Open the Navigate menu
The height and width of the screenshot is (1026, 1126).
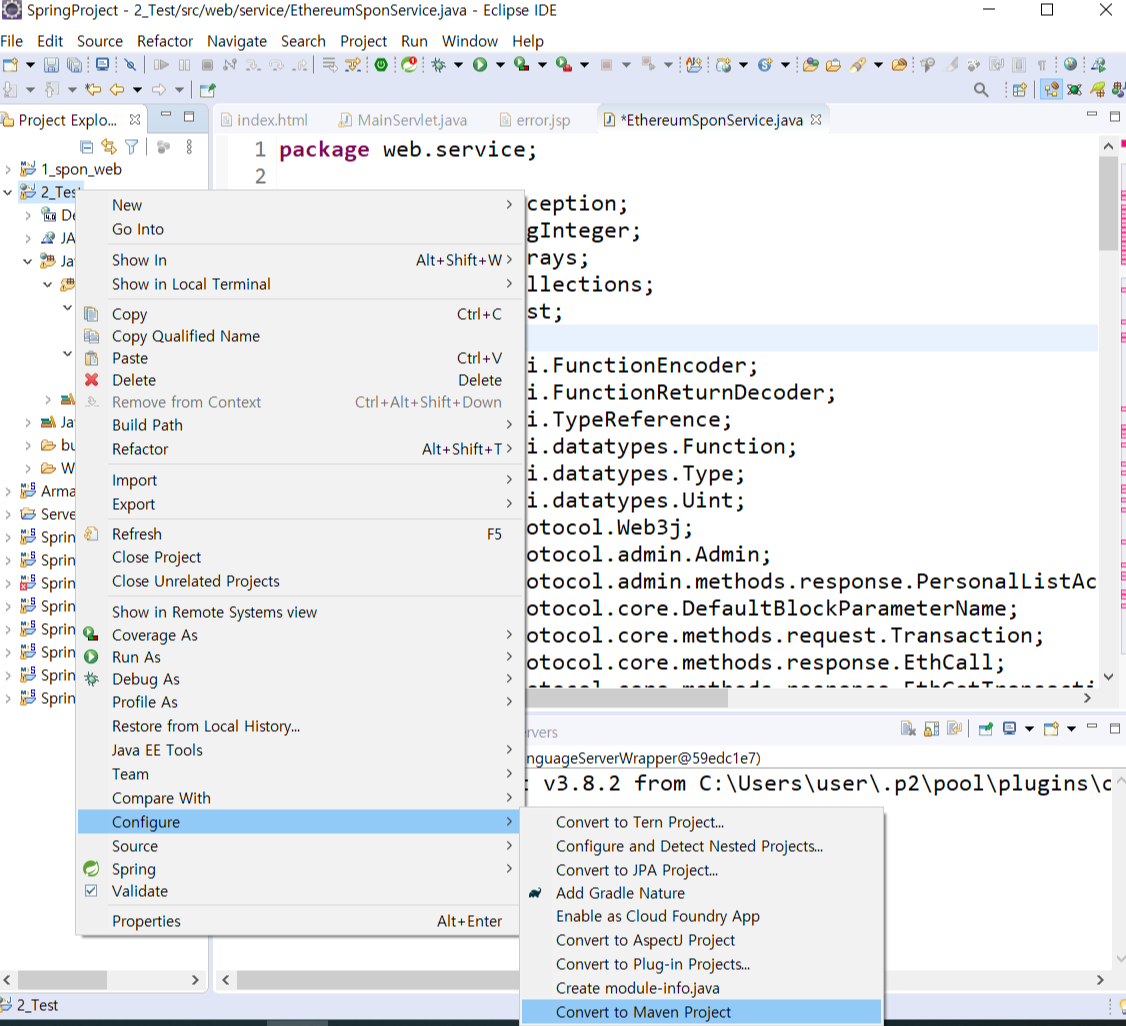pyautogui.click(x=236, y=41)
